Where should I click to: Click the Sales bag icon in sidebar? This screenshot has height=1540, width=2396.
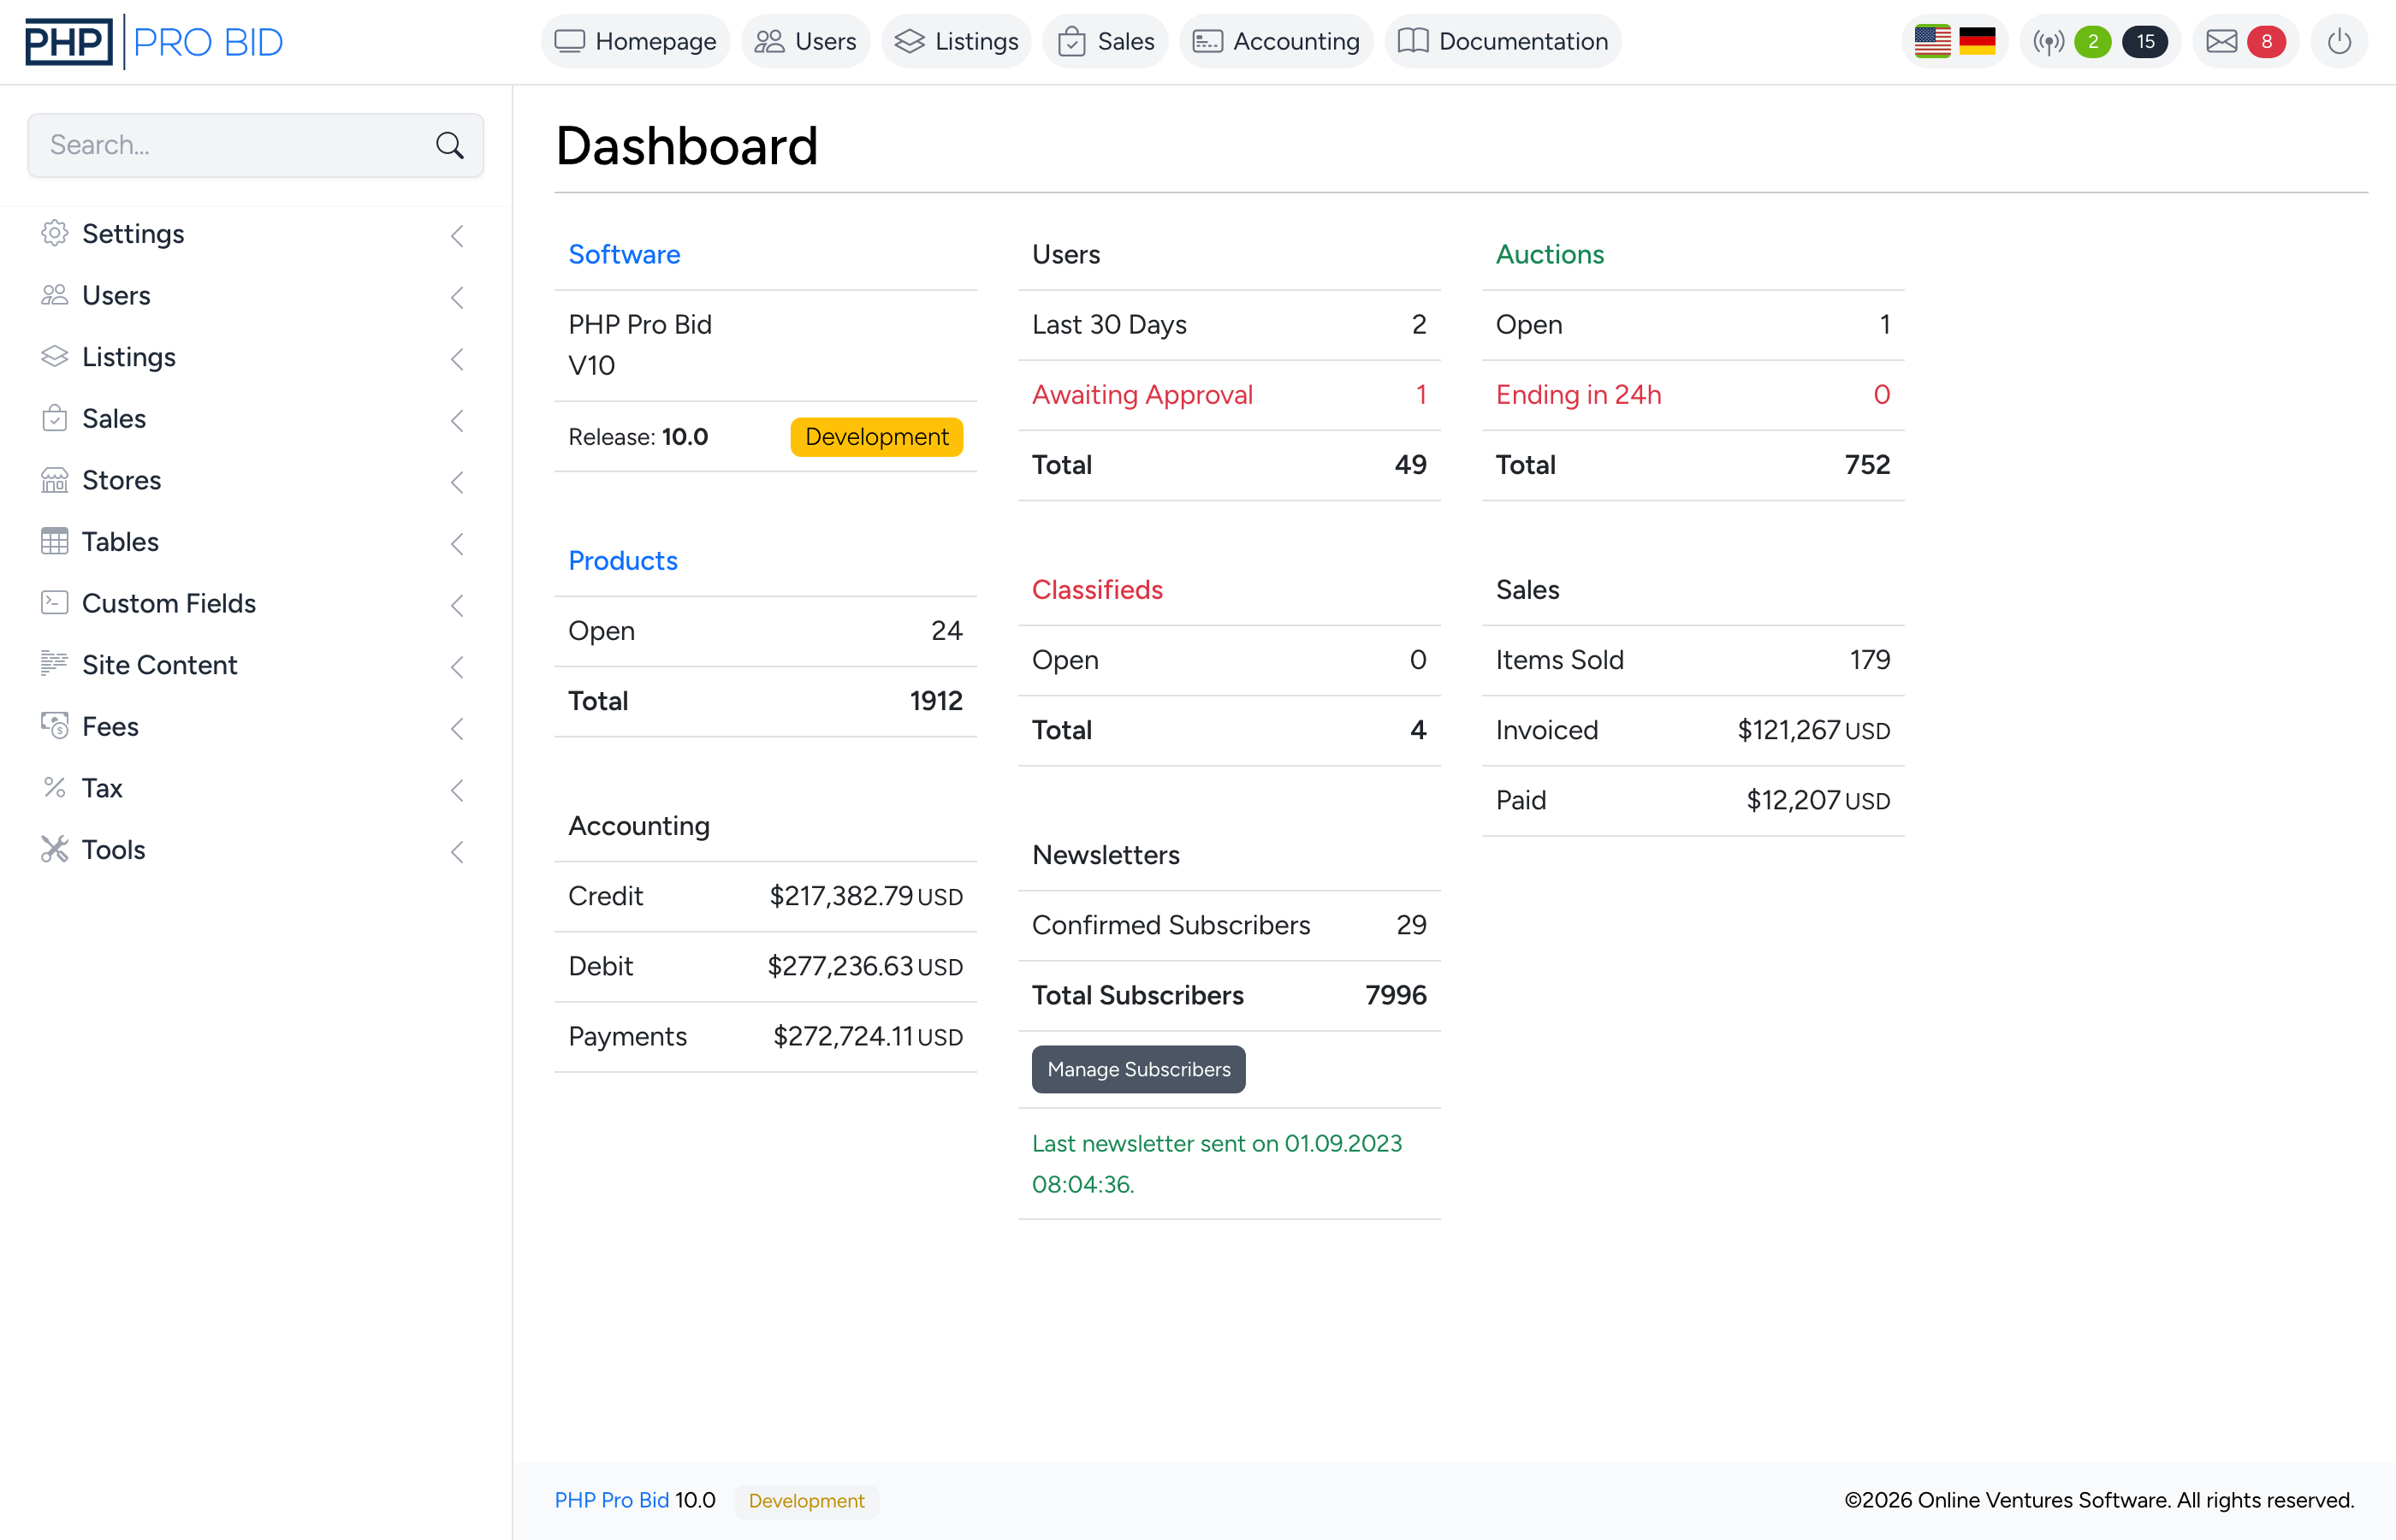54,418
